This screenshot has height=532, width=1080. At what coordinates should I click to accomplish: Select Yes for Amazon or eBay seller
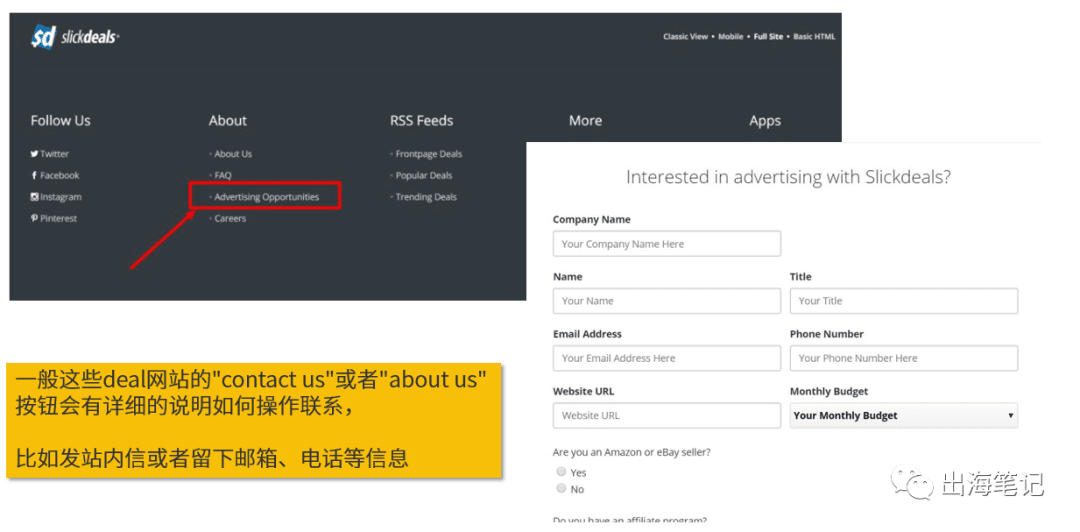(561, 472)
